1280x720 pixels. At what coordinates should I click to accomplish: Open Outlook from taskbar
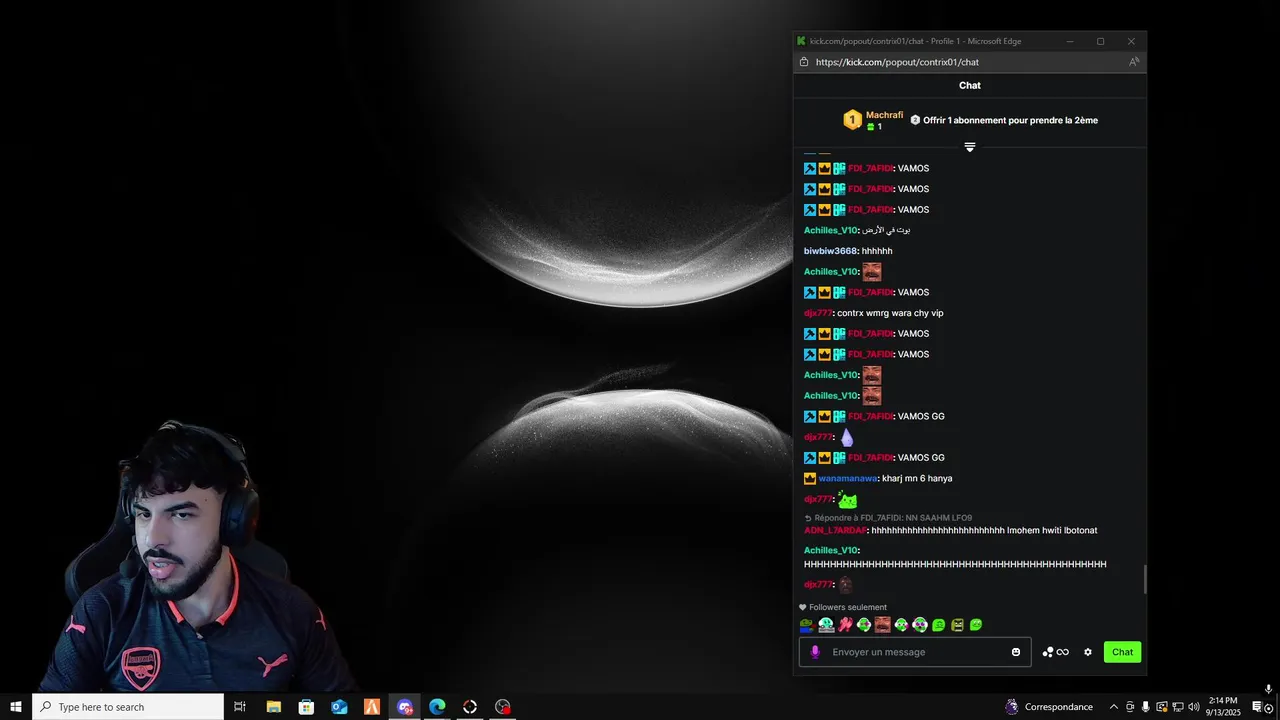click(x=339, y=707)
